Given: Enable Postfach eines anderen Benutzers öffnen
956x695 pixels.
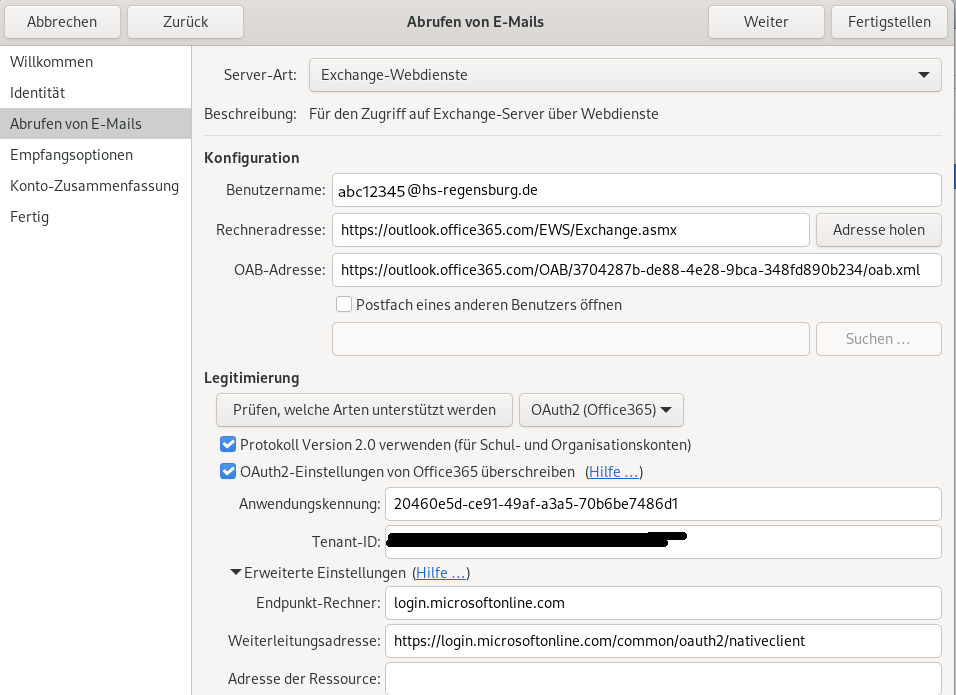Looking at the screenshot, I should click(344, 305).
